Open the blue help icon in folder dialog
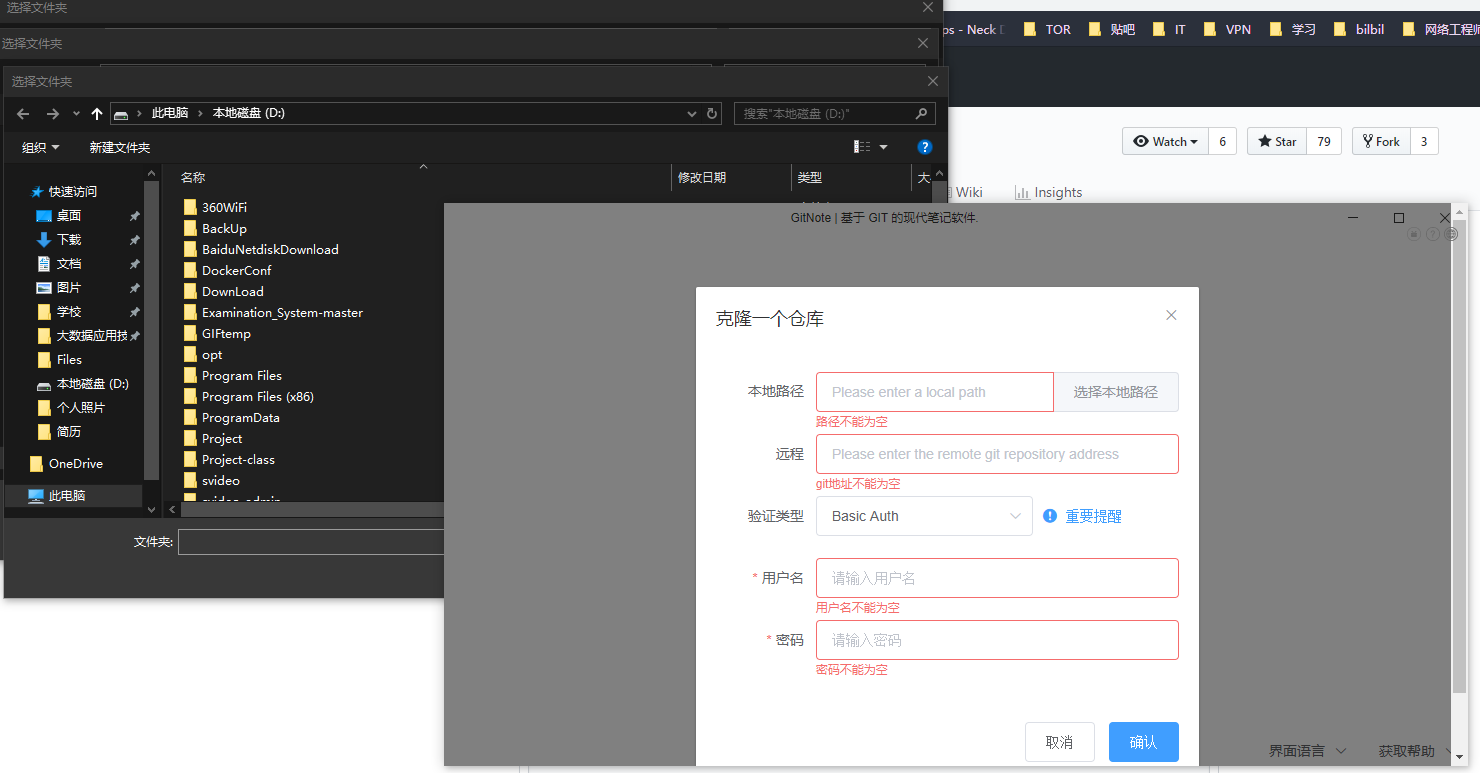1480x773 pixels. [925, 147]
